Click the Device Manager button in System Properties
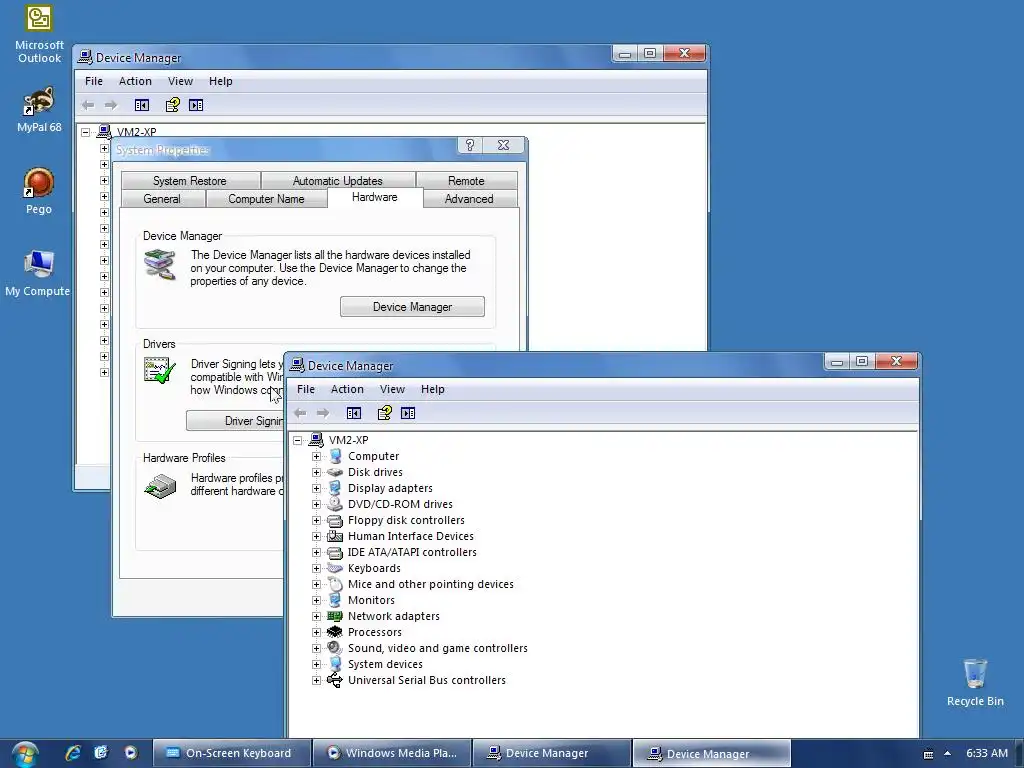This screenshot has height=768, width=1024. [412, 307]
